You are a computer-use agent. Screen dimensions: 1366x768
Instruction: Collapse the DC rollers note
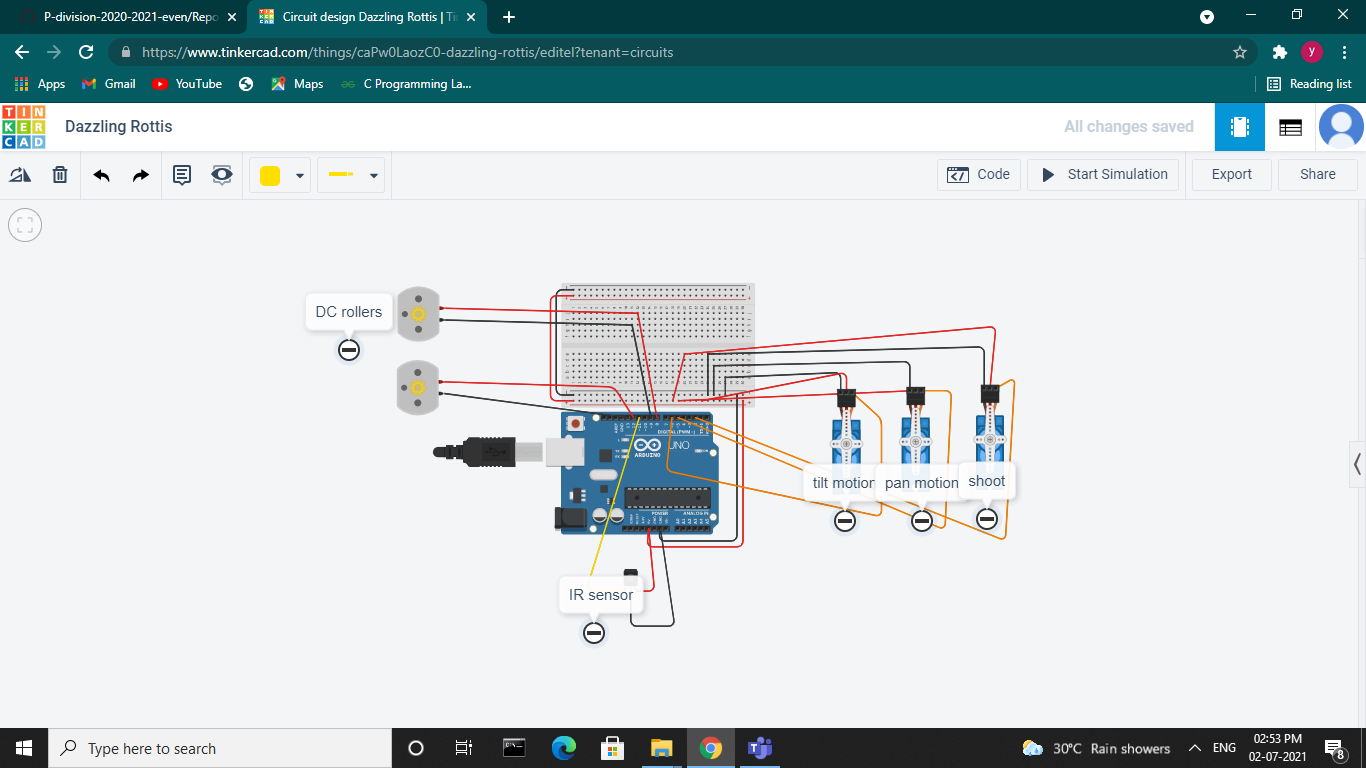349,349
